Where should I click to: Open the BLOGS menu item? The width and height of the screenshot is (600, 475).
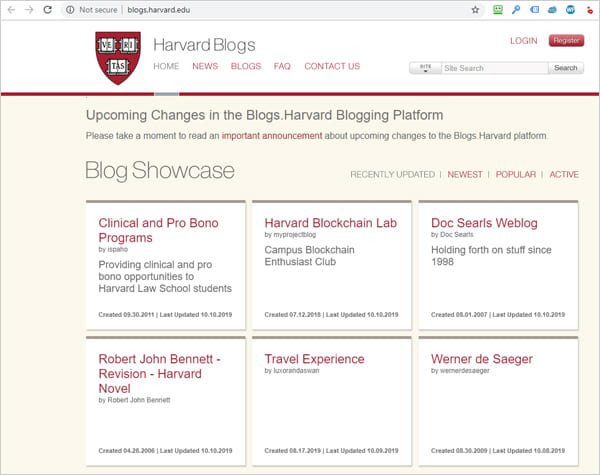[246, 66]
